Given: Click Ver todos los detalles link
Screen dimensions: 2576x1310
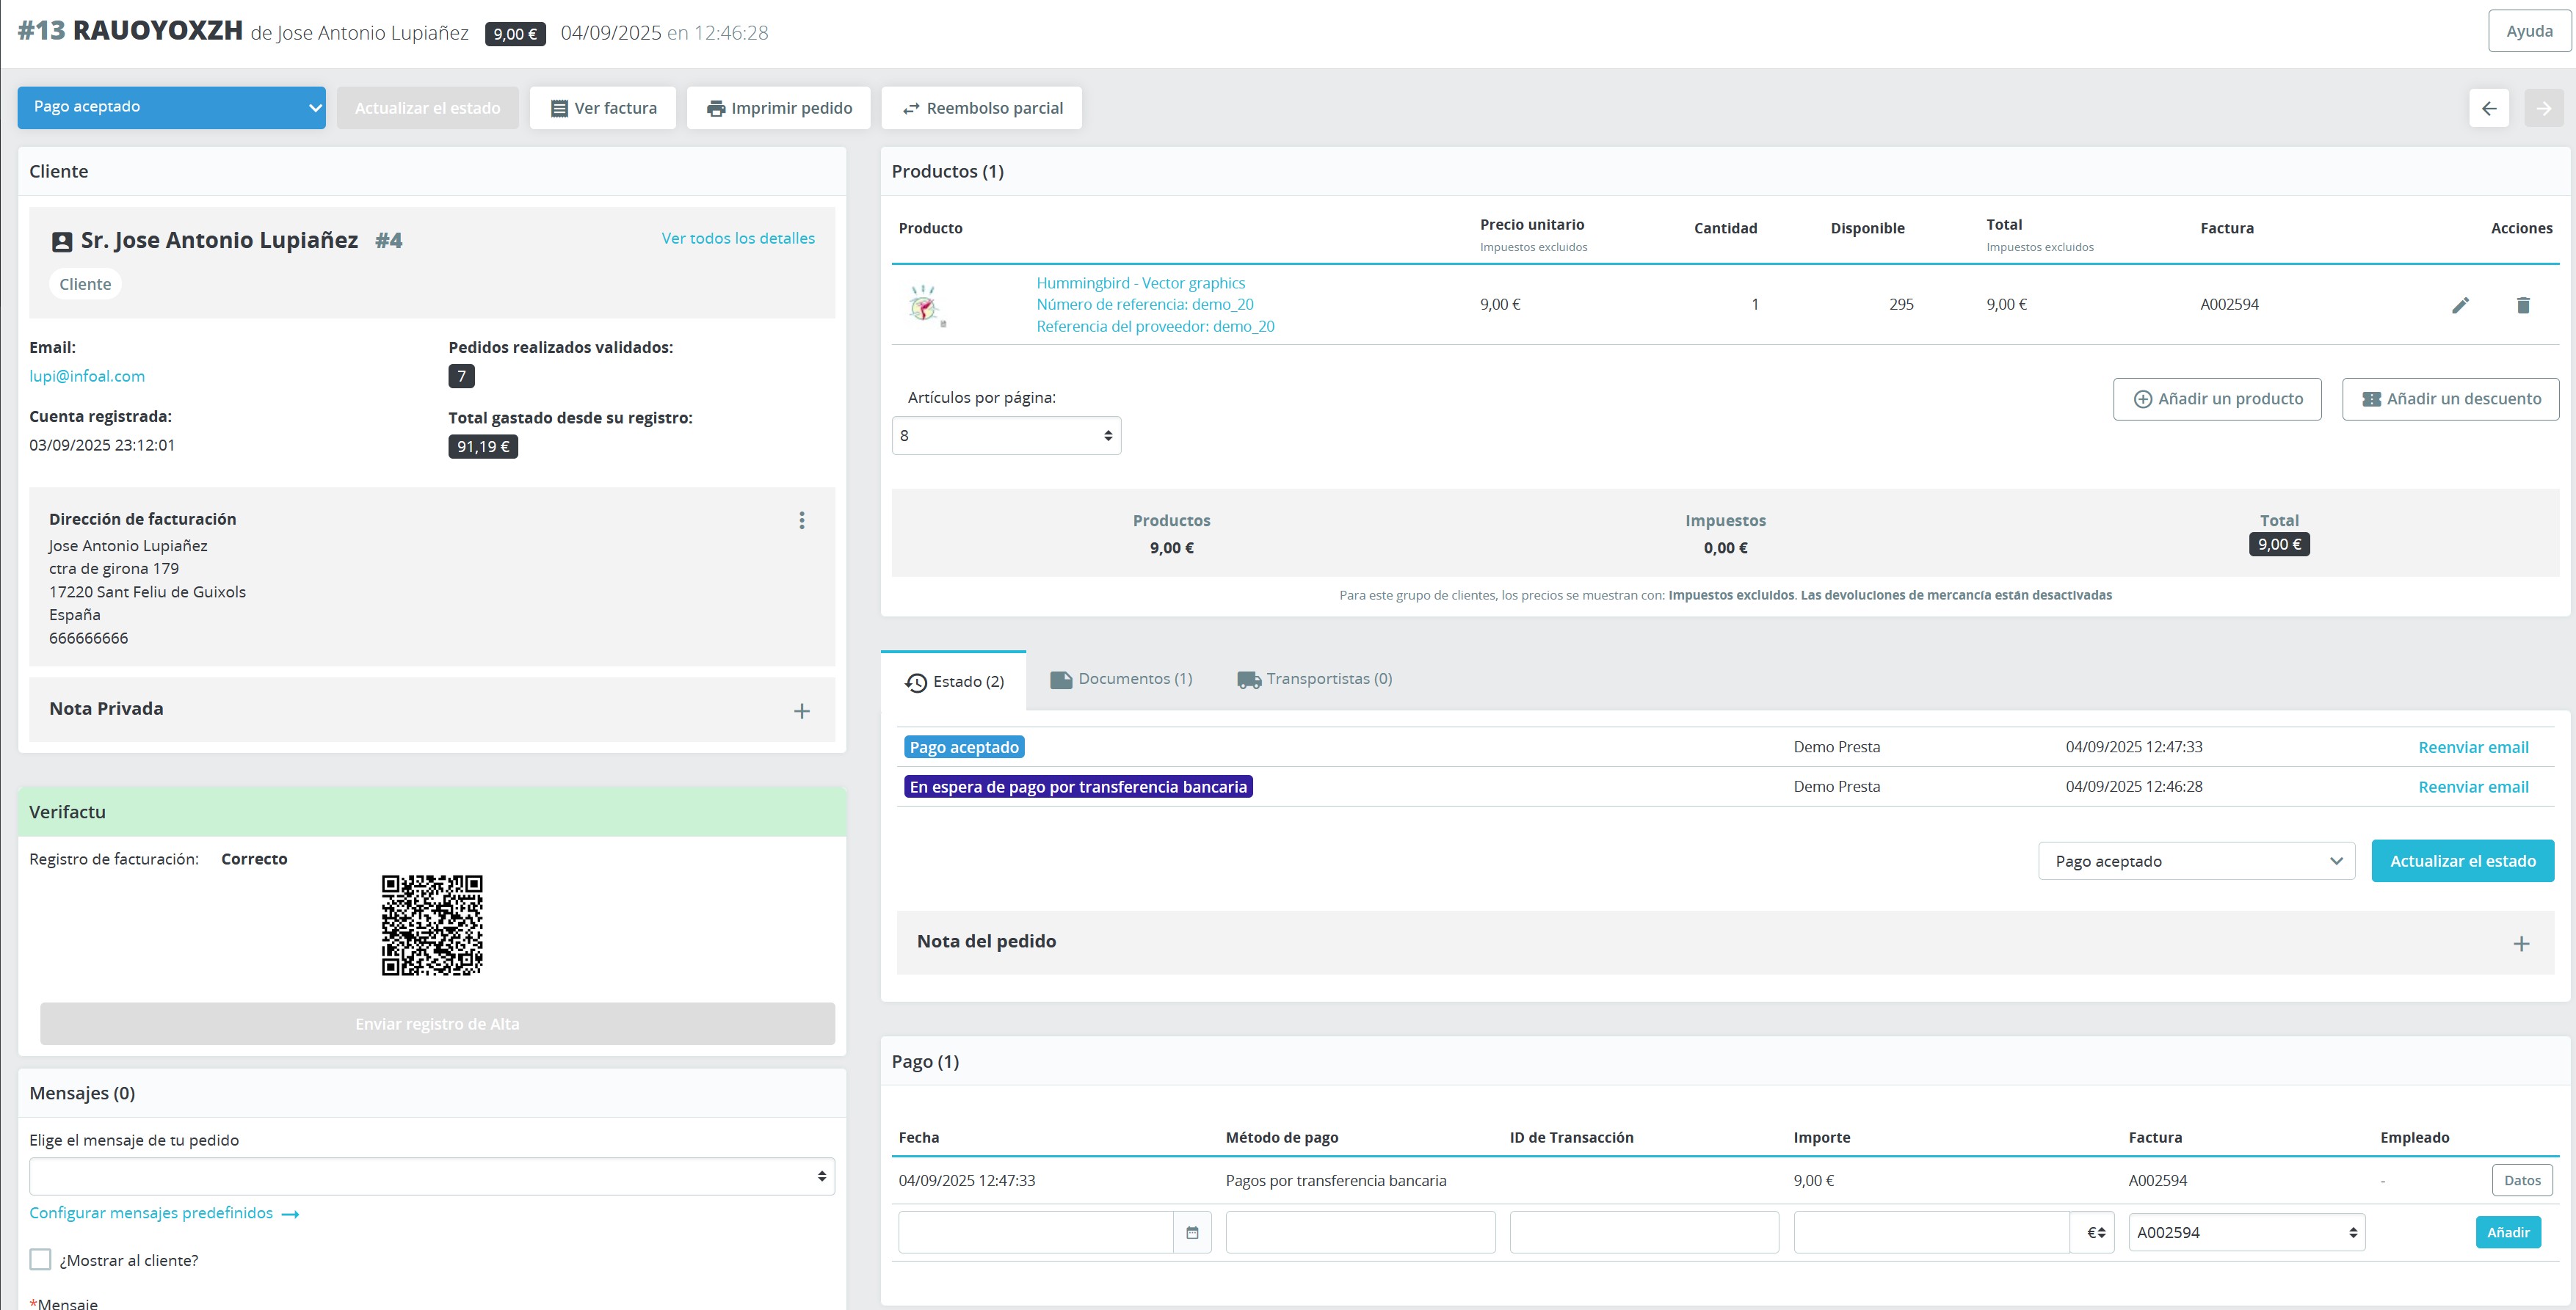Looking at the screenshot, I should (x=737, y=238).
